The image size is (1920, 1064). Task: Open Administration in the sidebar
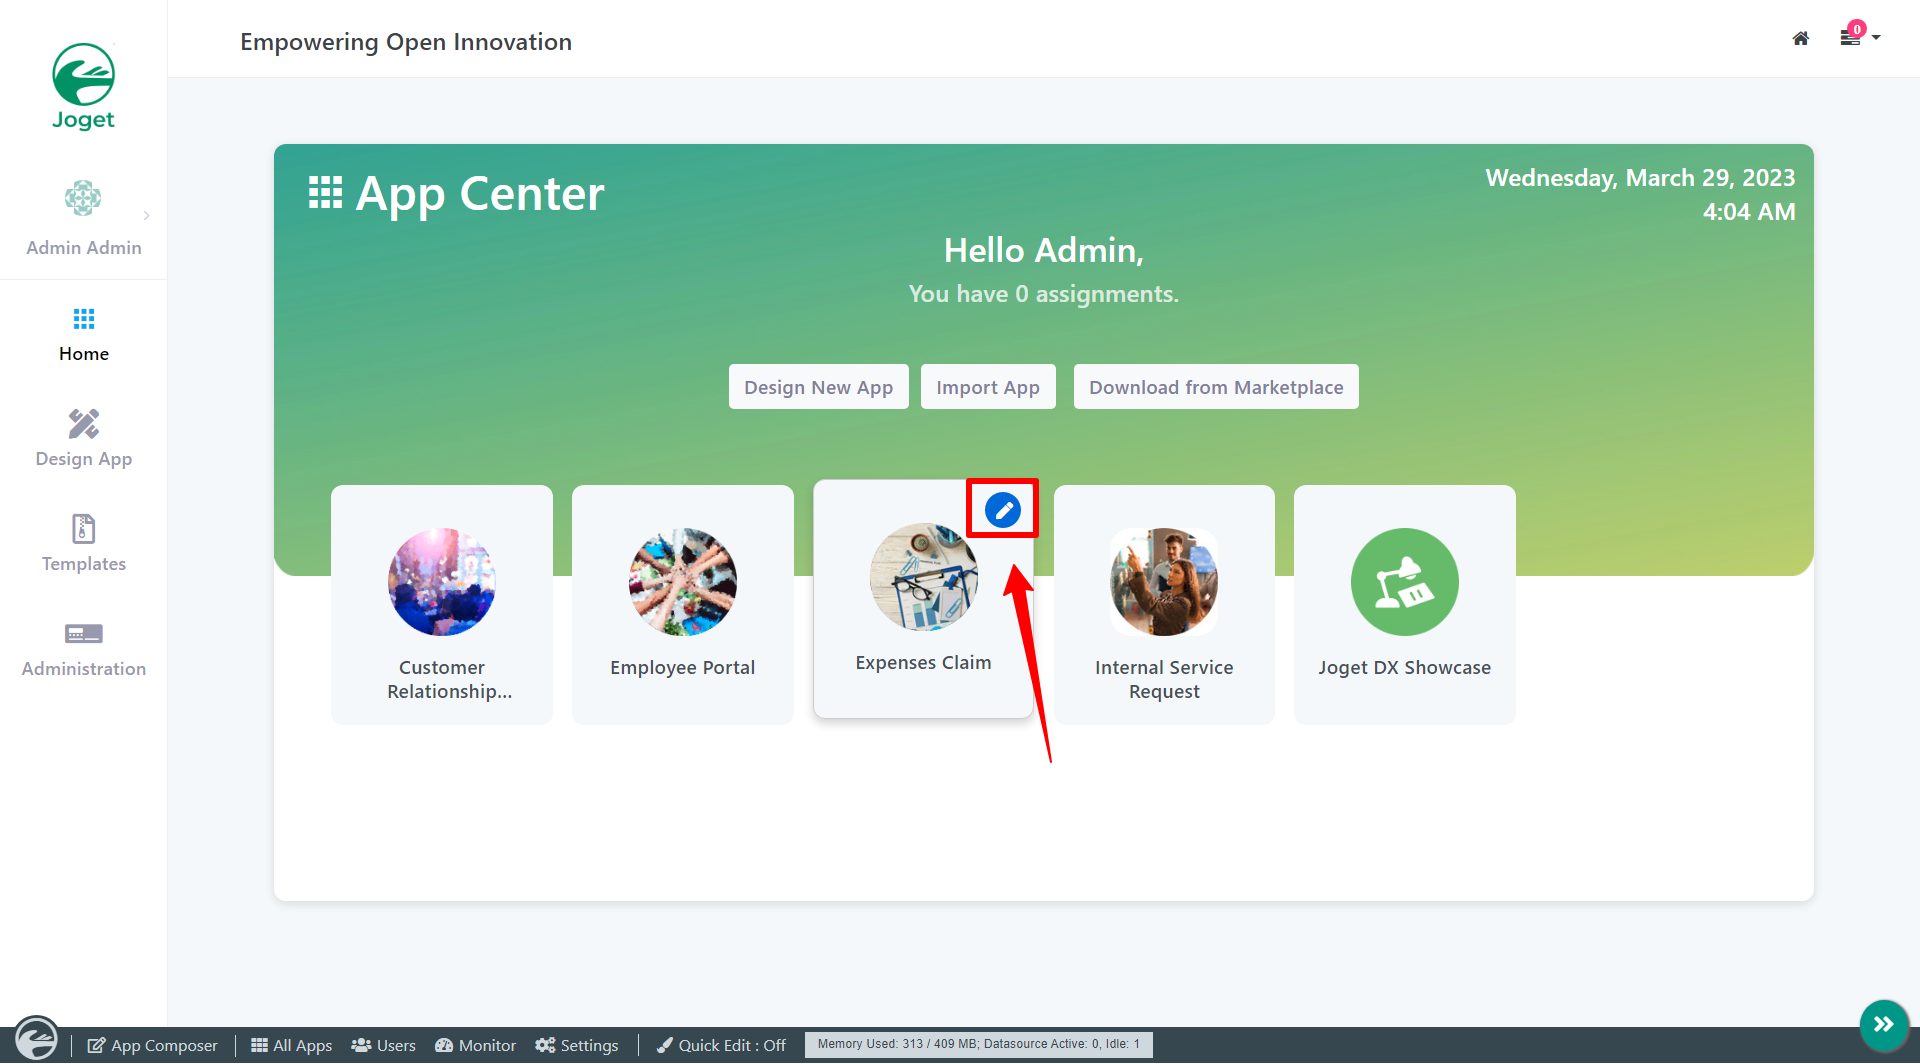pos(84,649)
